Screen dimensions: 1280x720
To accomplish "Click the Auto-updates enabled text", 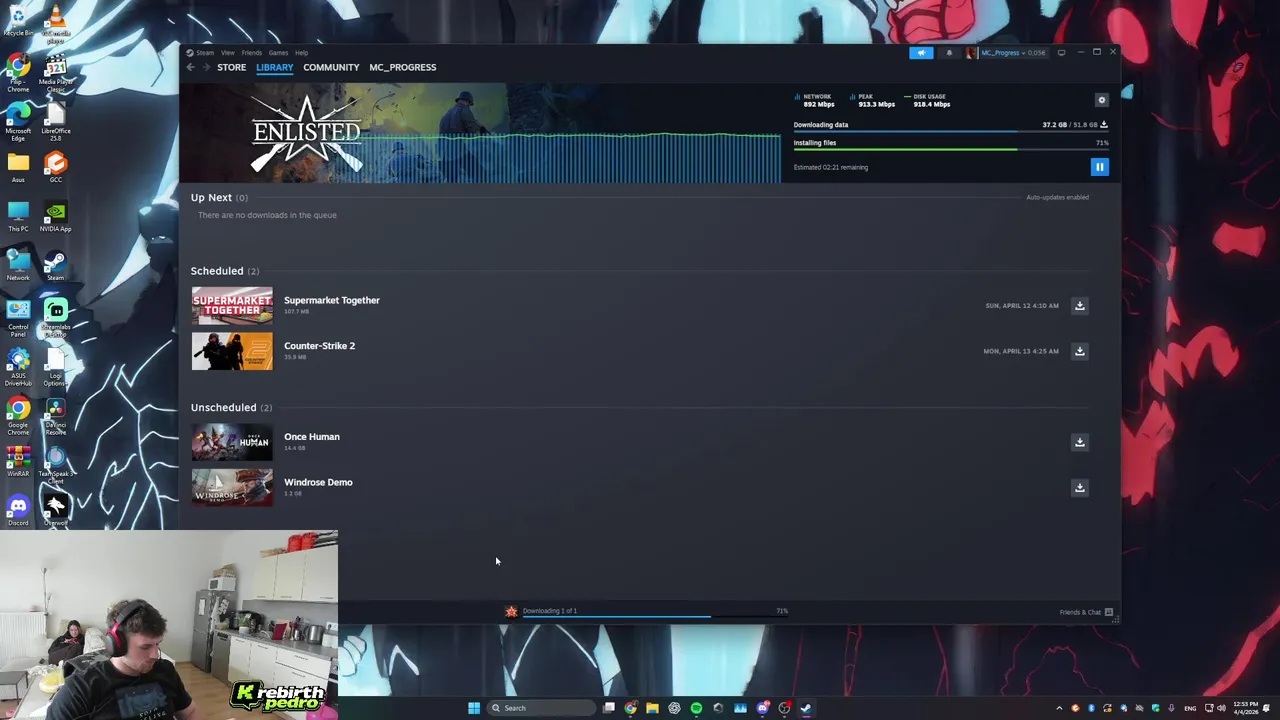I will [x=1057, y=197].
